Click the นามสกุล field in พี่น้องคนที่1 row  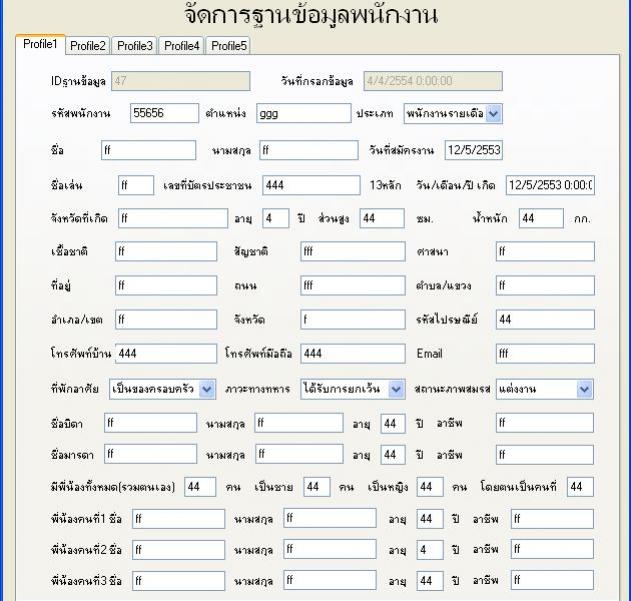[330, 518]
